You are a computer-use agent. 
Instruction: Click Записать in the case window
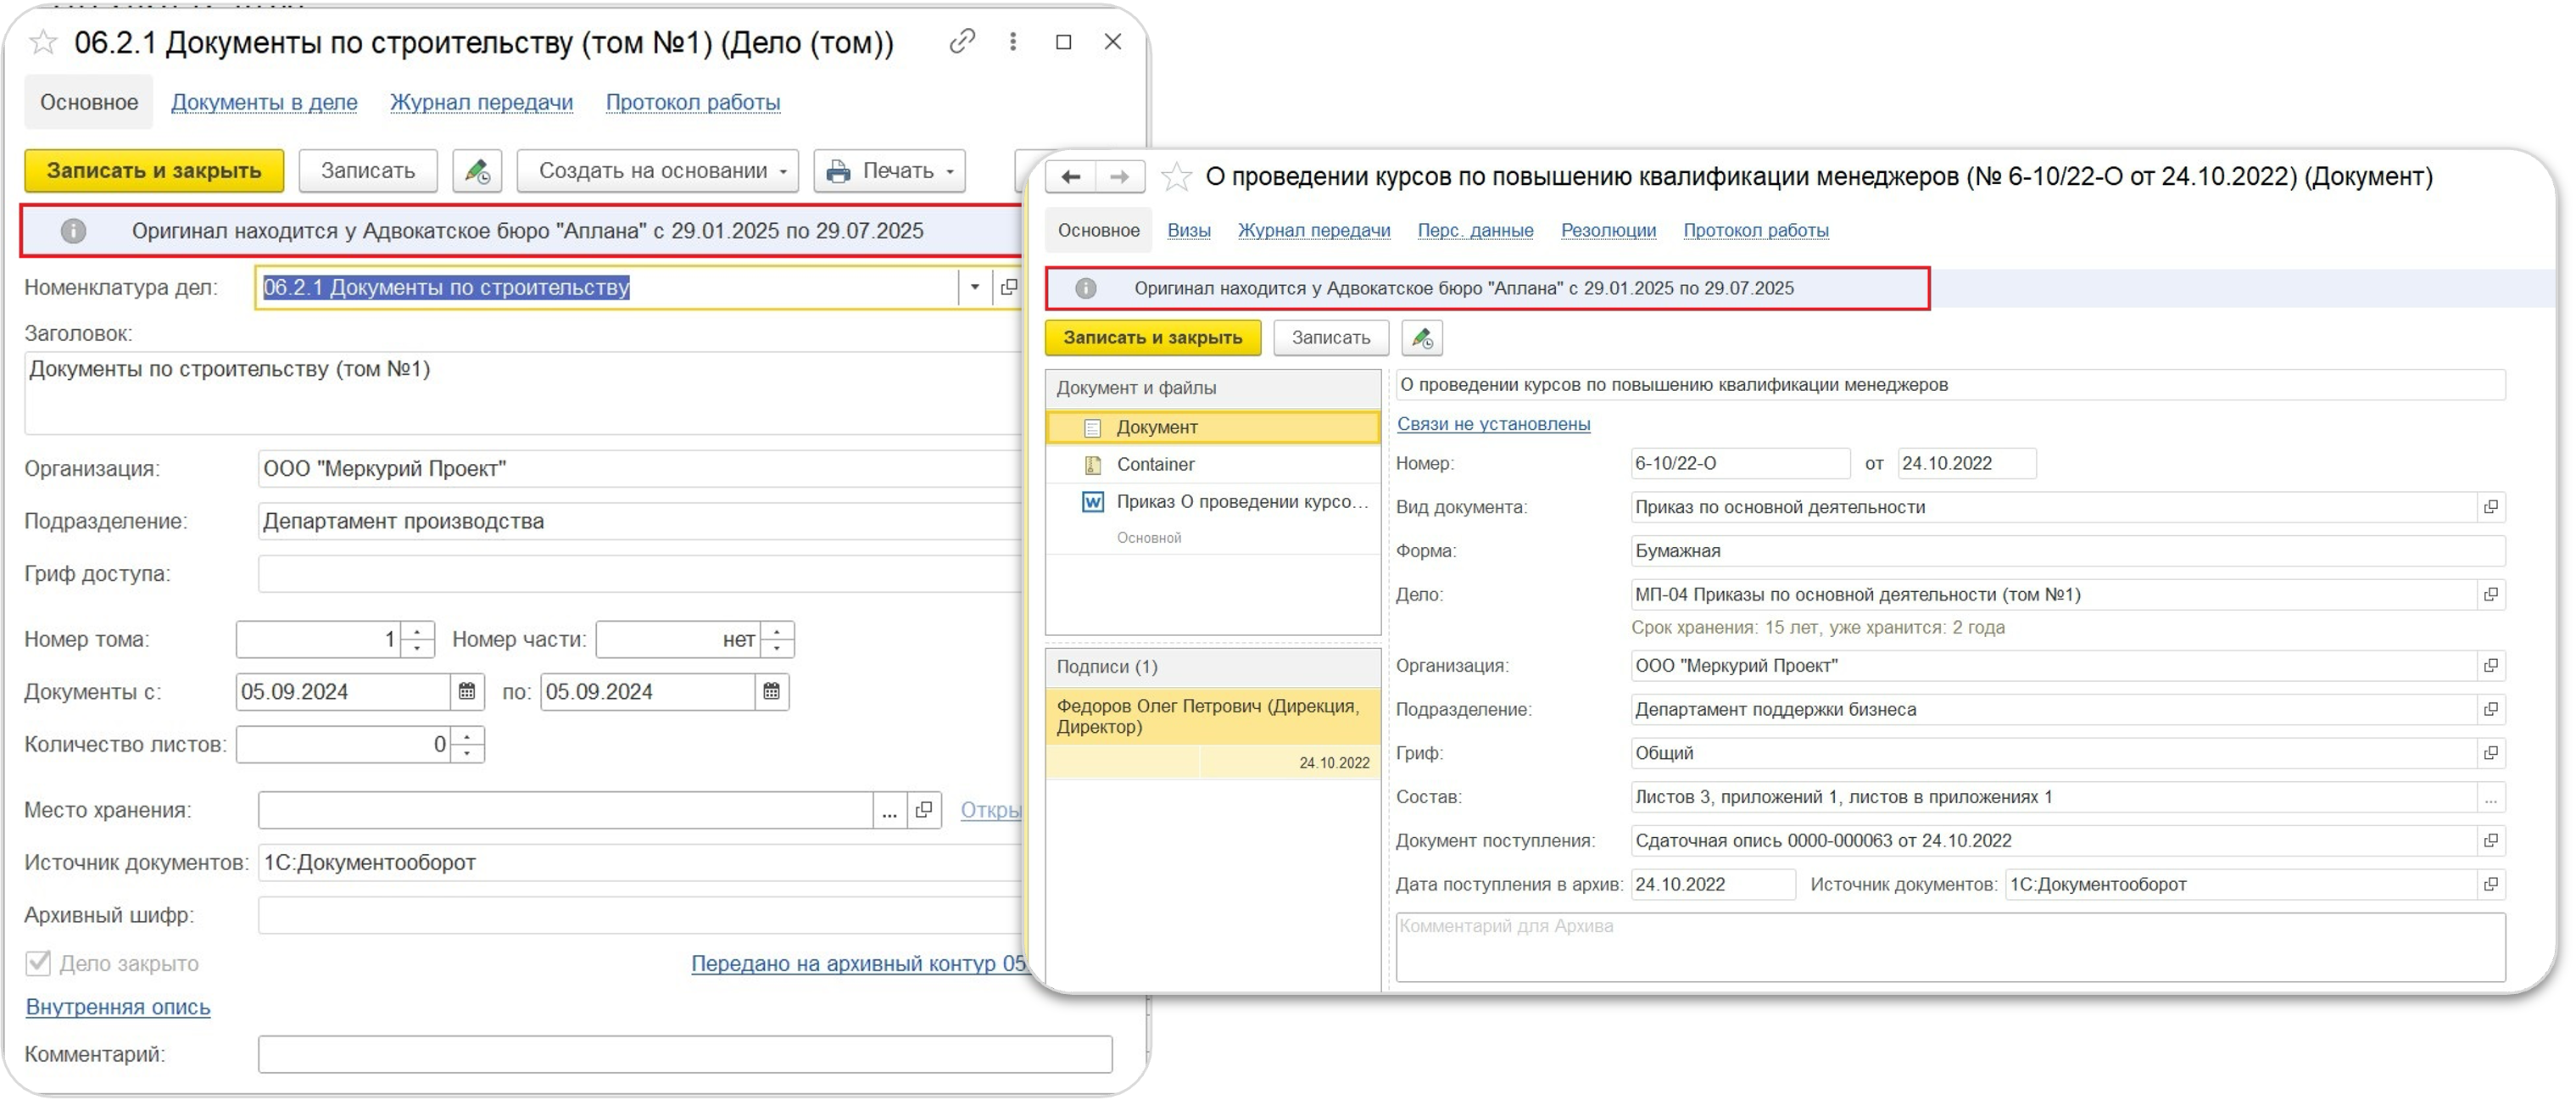pyautogui.click(x=368, y=171)
